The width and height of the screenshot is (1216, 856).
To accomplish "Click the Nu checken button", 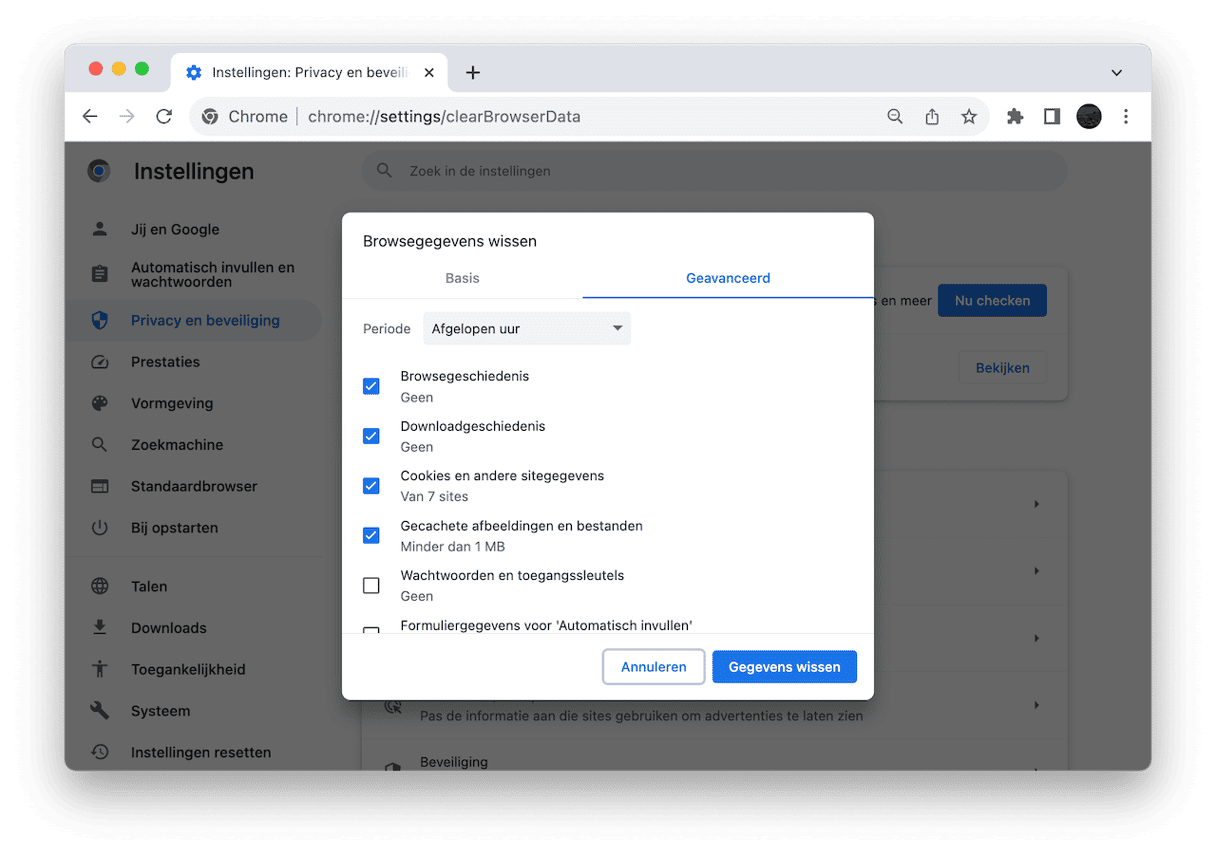I will (992, 301).
